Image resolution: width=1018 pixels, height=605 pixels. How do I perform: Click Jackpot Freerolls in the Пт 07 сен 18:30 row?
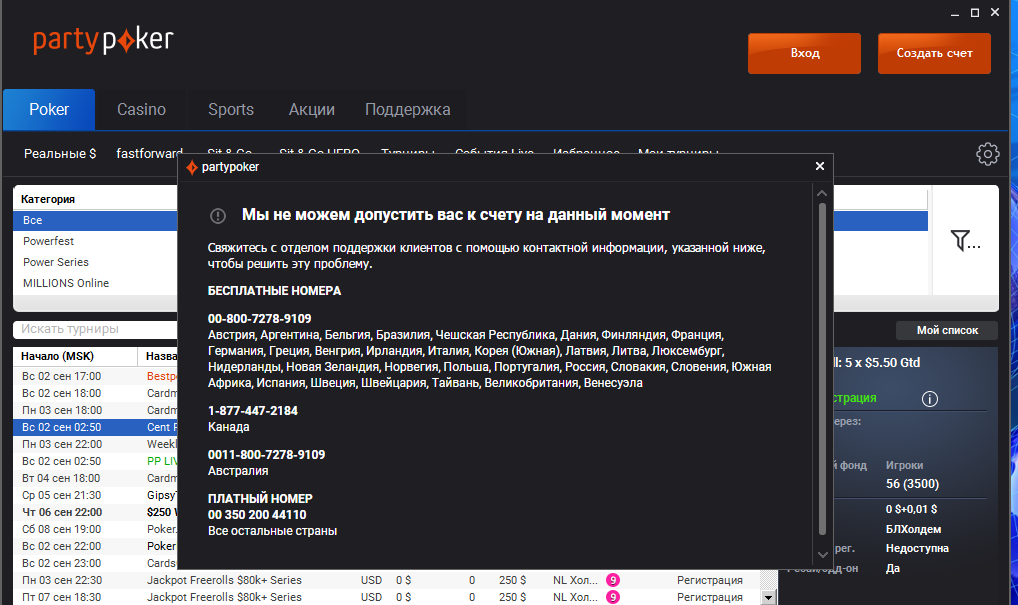click(224, 597)
